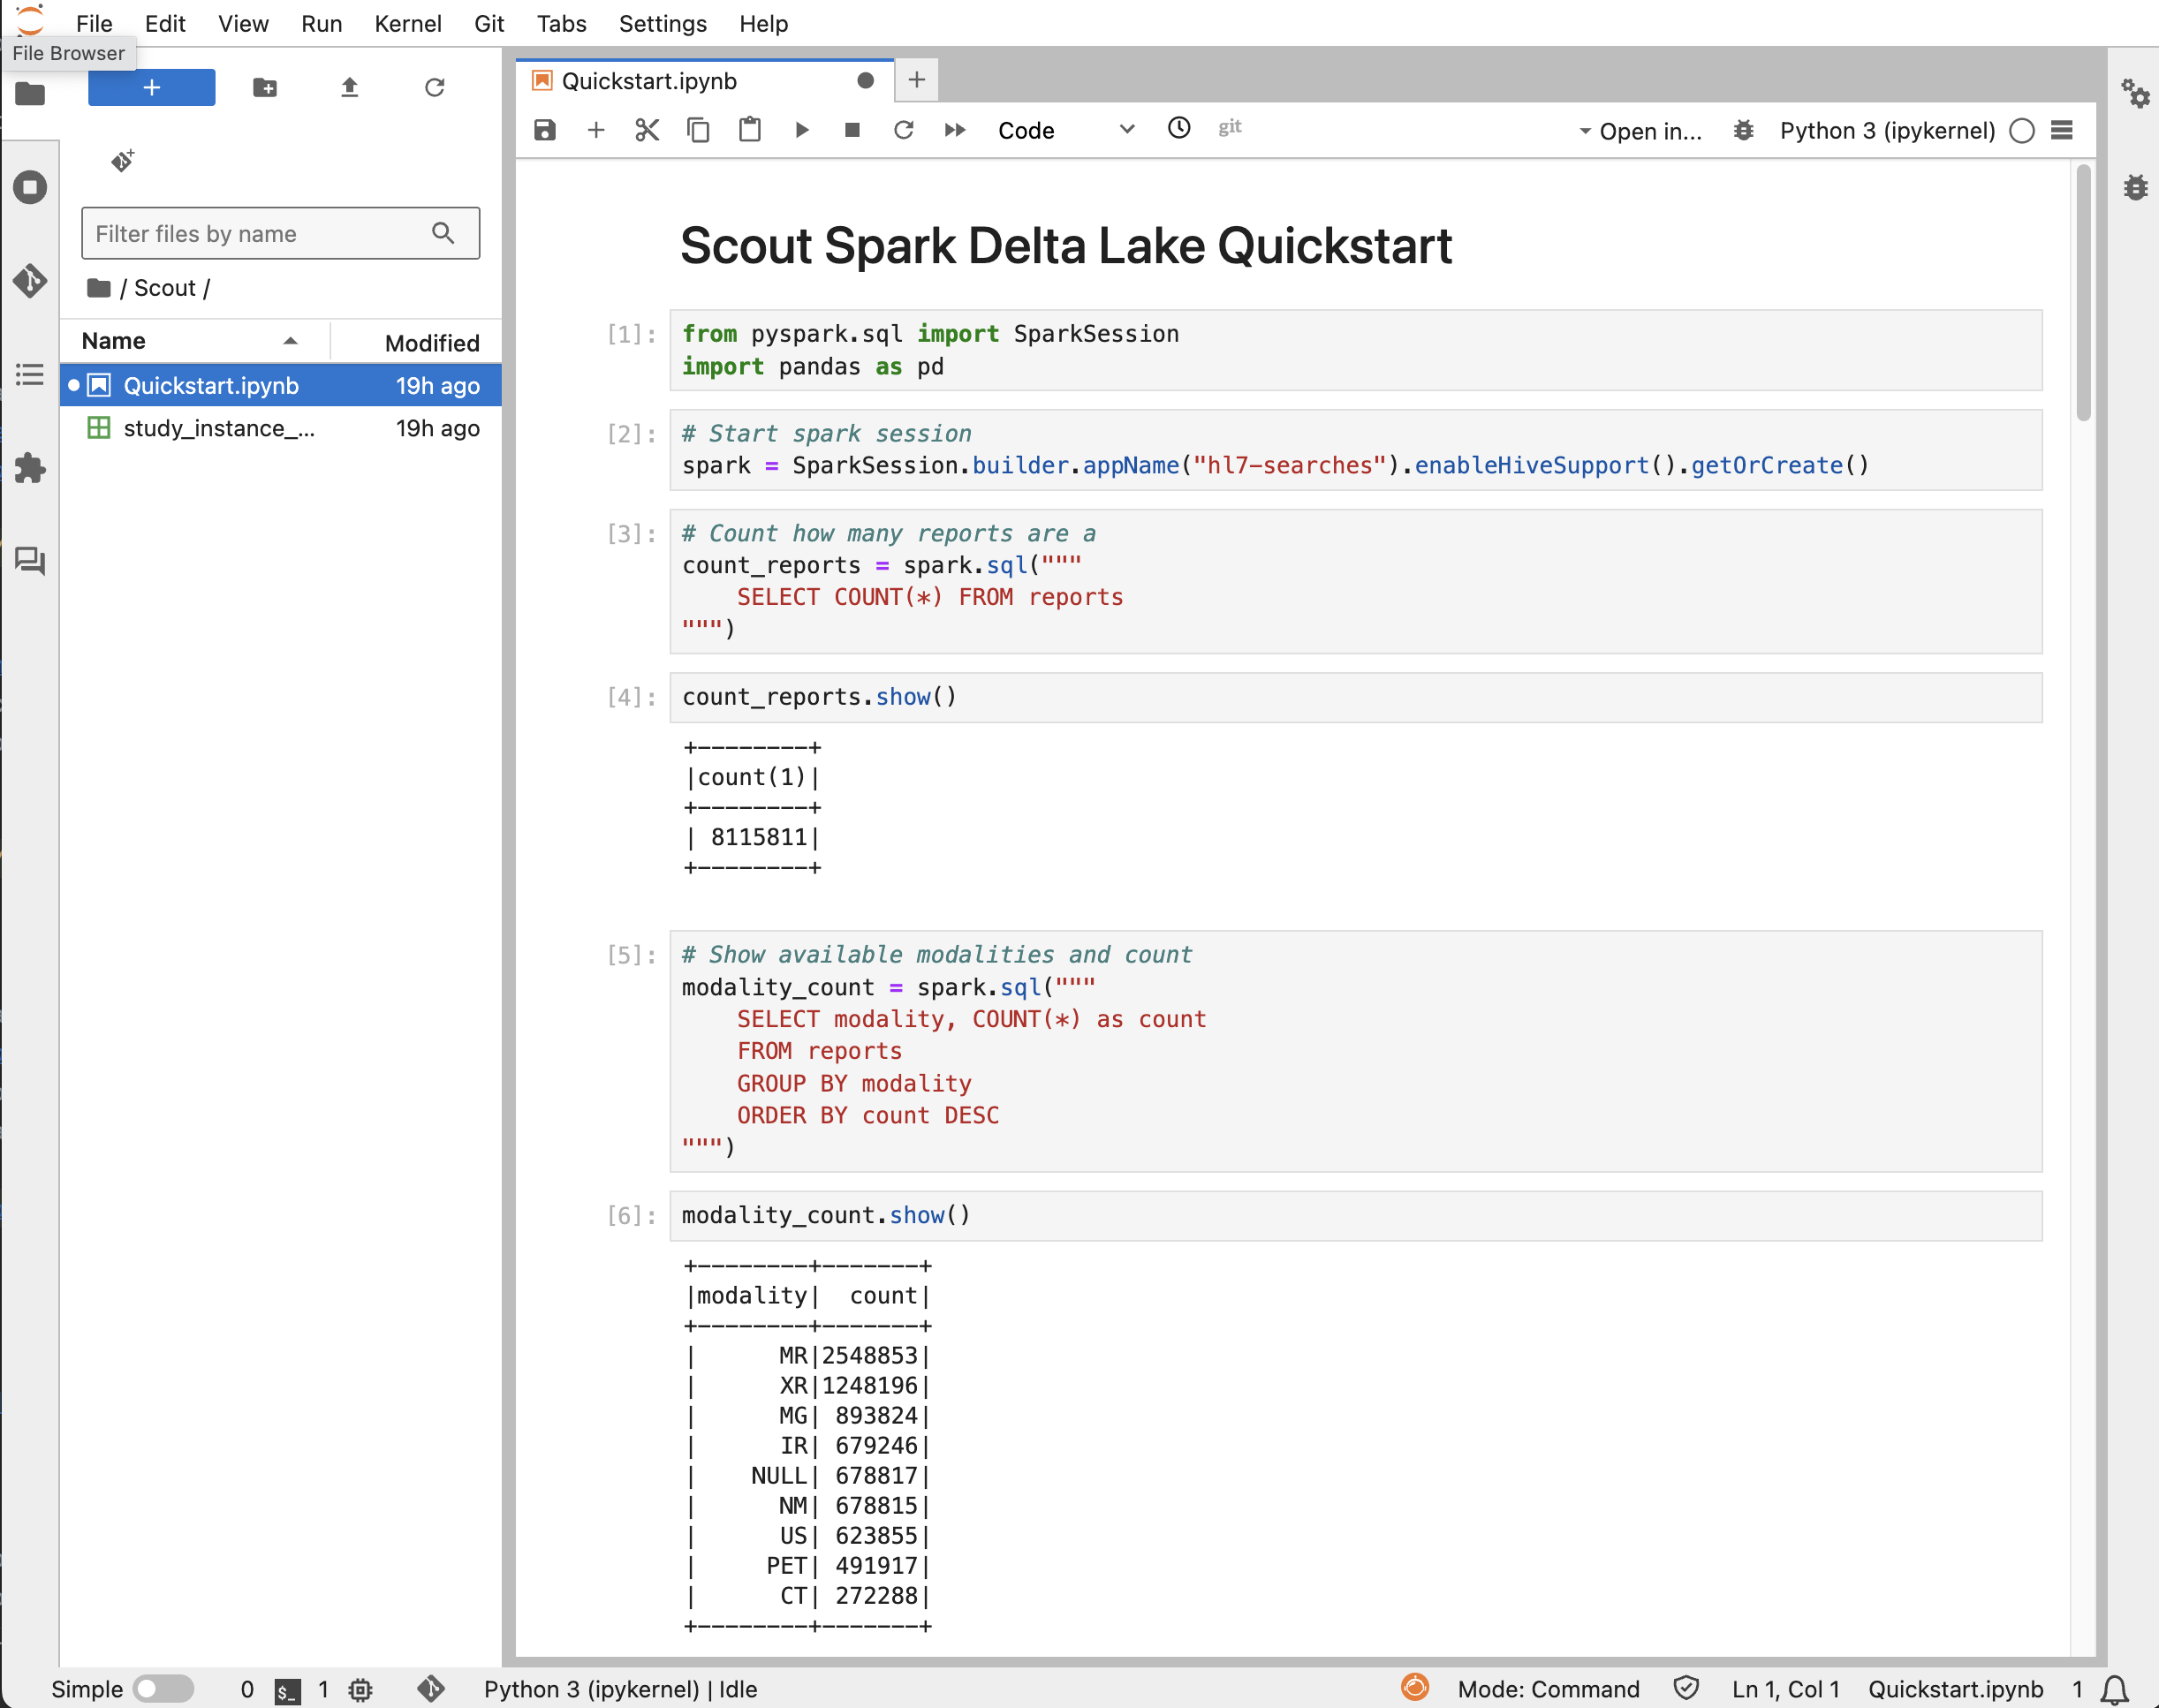Sort files by Name column
Image resolution: width=2159 pixels, height=1708 pixels.
(195, 341)
